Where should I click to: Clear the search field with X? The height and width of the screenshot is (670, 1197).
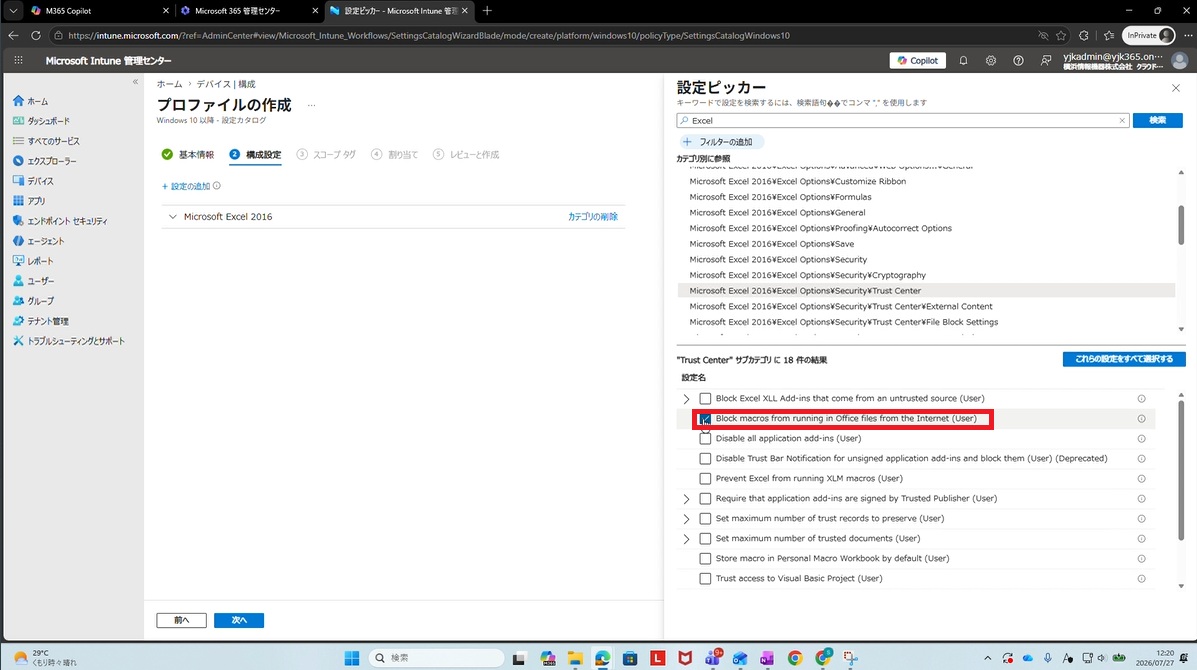[x=1122, y=121]
